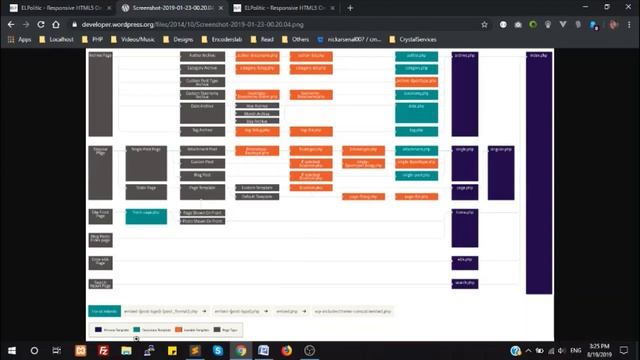The image size is (640, 360).
Task: Open the rickarsenal007 bookmark
Action: coord(349,40)
